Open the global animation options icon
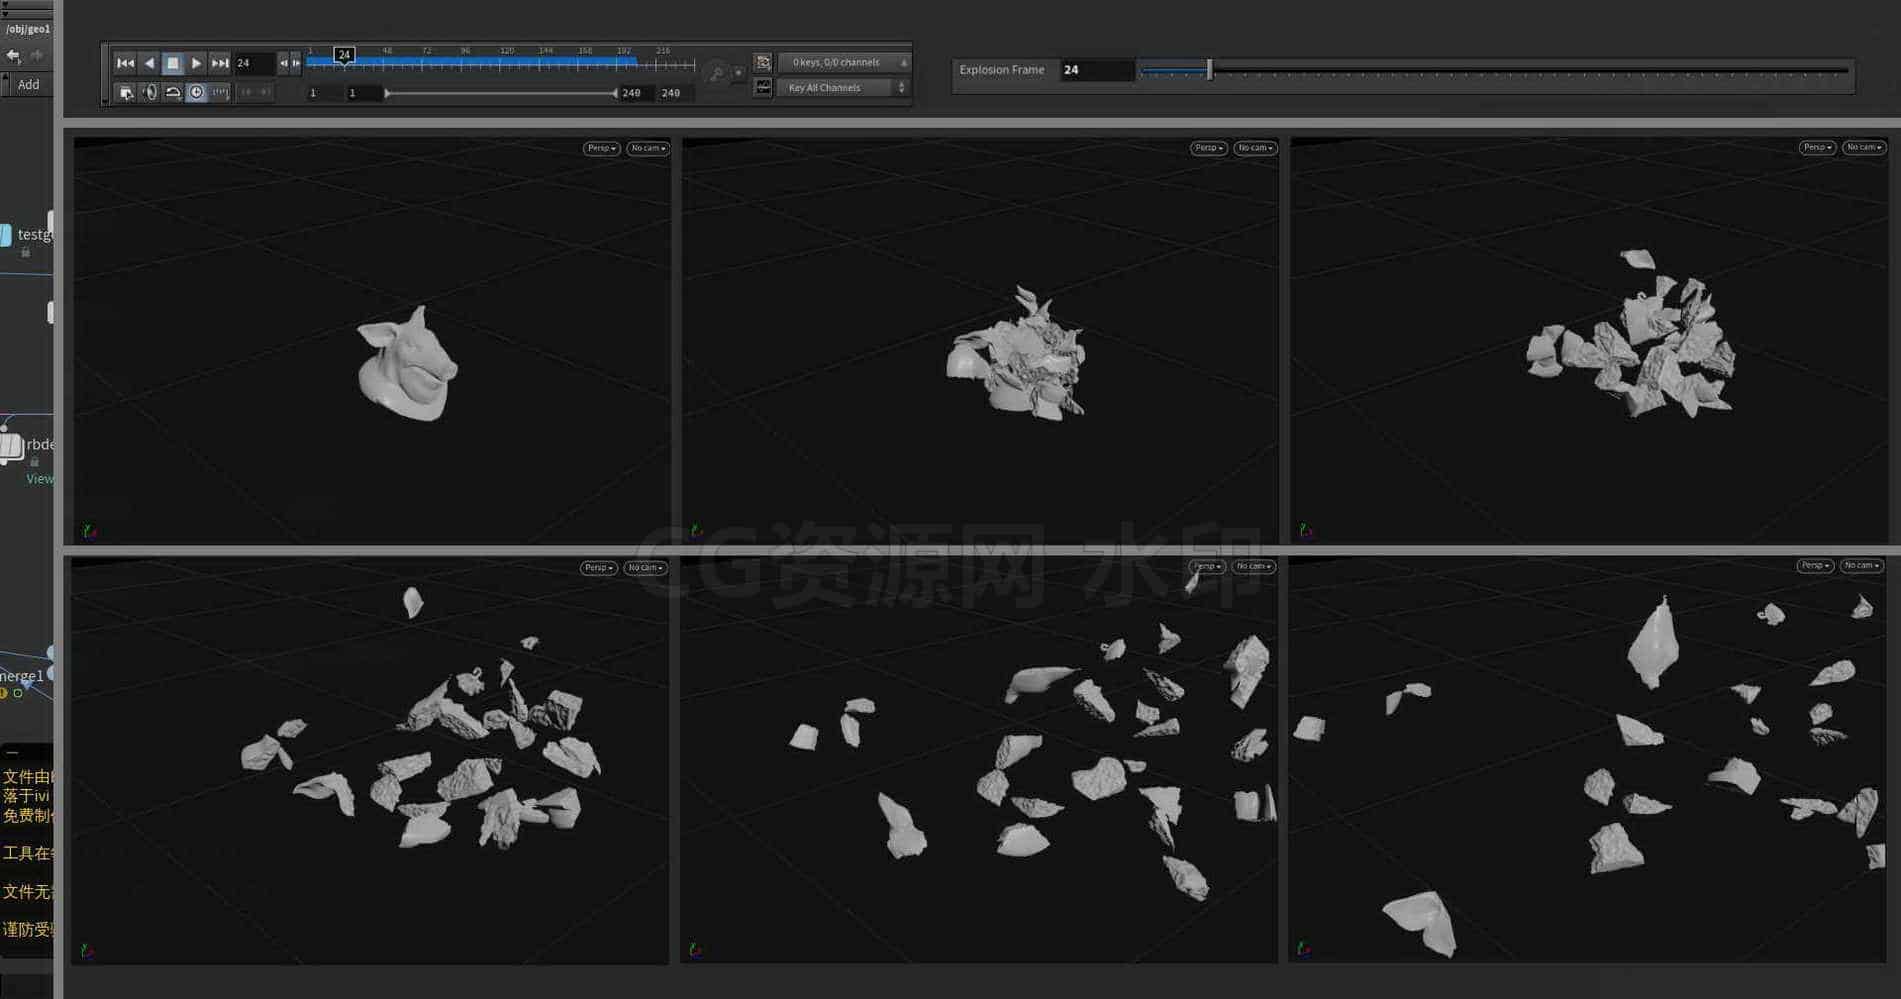 pyautogui.click(x=126, y=93)
